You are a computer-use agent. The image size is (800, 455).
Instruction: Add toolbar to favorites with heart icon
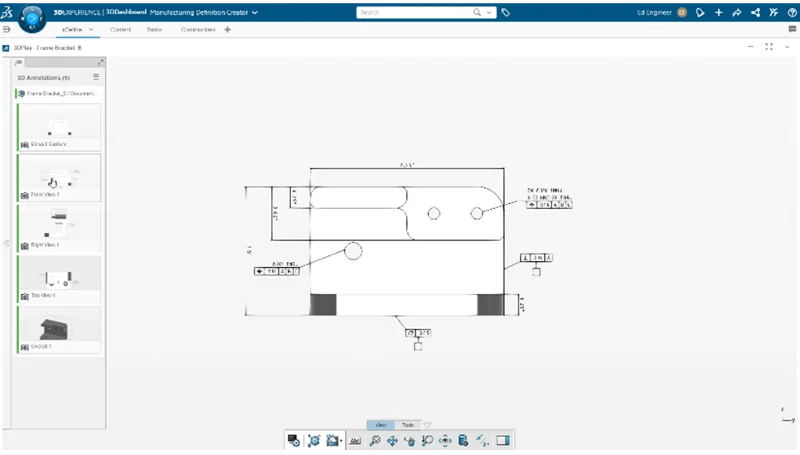click(x=427, y=425)
